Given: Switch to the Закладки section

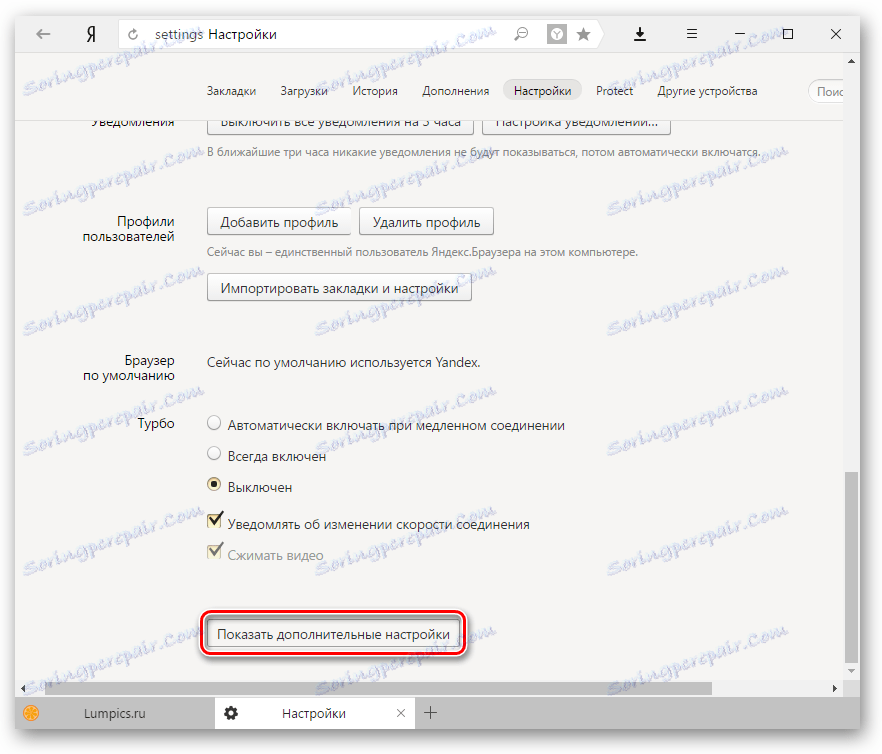Looking at the screenshot, I should [x=231, y=91].
